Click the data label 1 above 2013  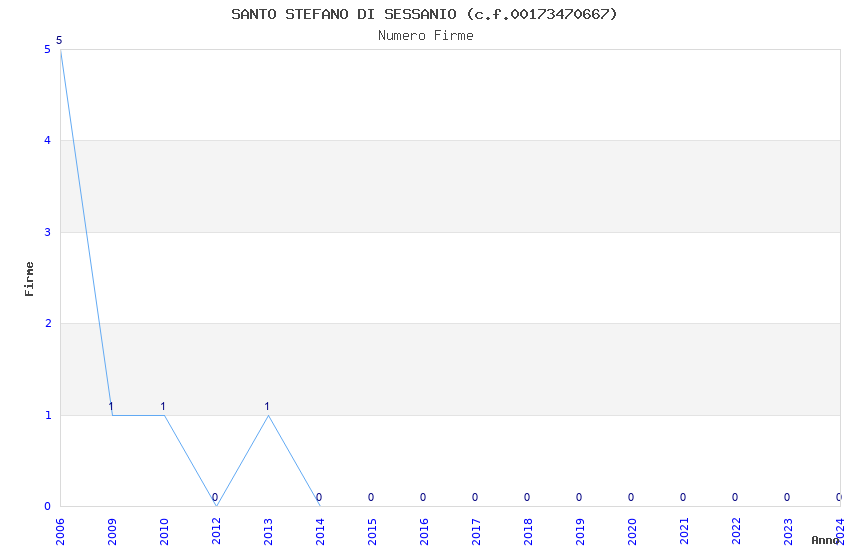point(267,406)
